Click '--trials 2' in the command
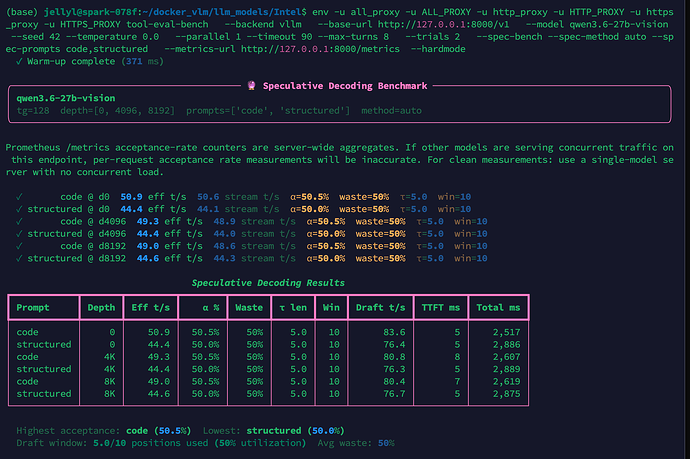Screen dimensions: 690x459 click(433, 37)
